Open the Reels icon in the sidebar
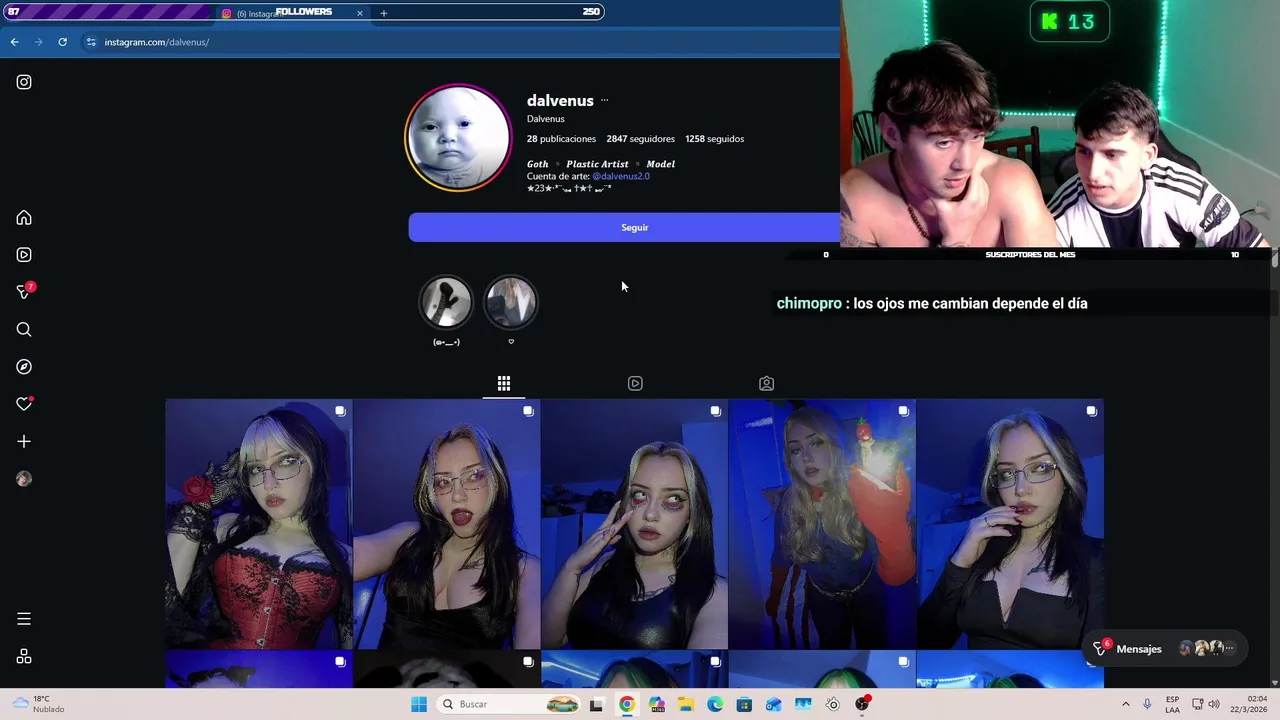 (x=24, y=255)
